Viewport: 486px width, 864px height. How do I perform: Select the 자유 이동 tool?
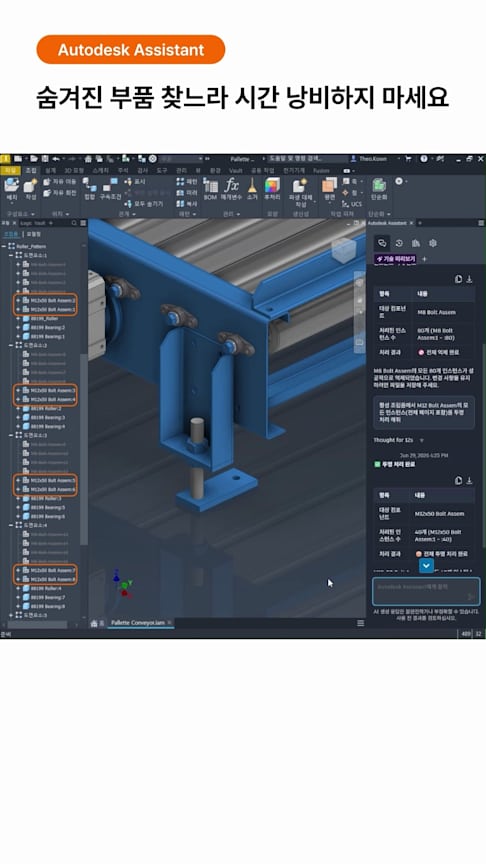(x=60, y=181)
